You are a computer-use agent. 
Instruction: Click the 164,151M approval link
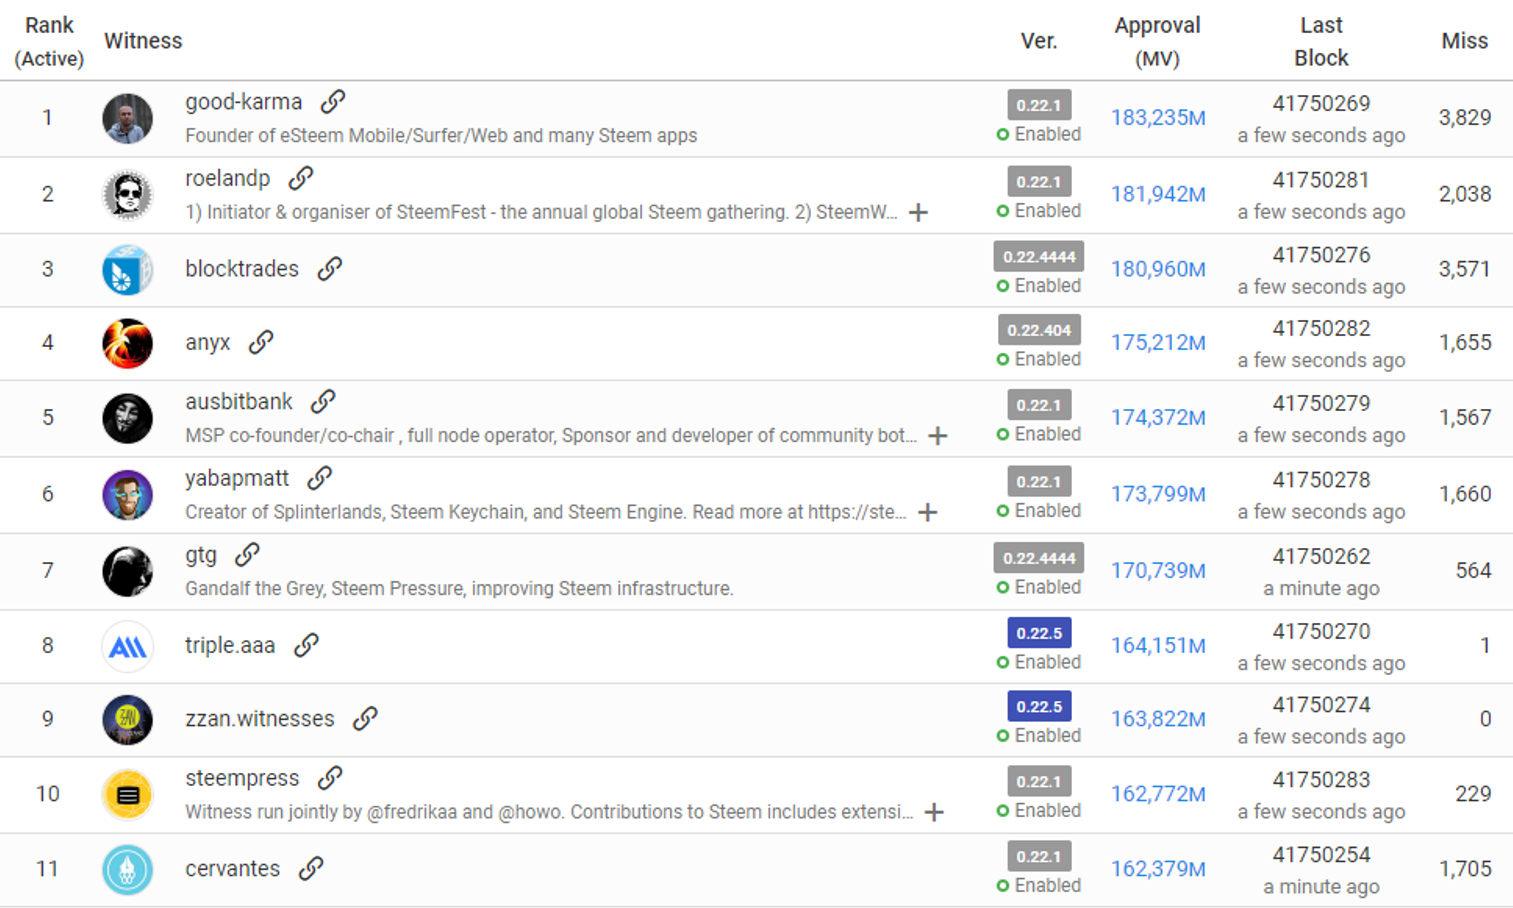(1158, 646)
